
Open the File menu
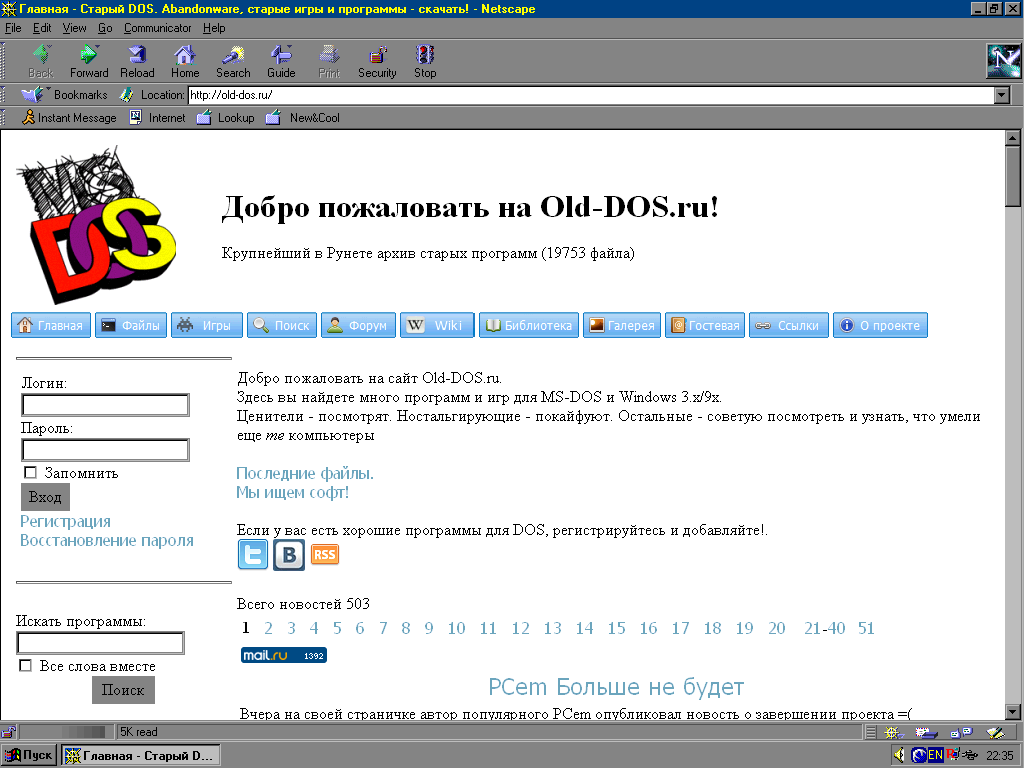[13, 28]
